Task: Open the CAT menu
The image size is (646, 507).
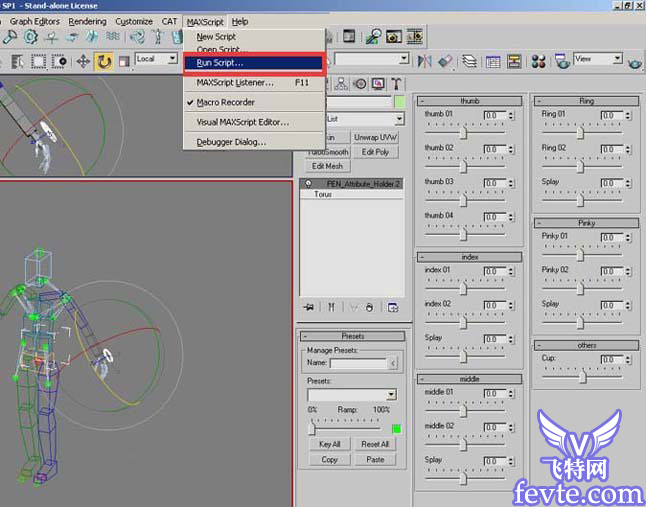Action: point(169,21)
